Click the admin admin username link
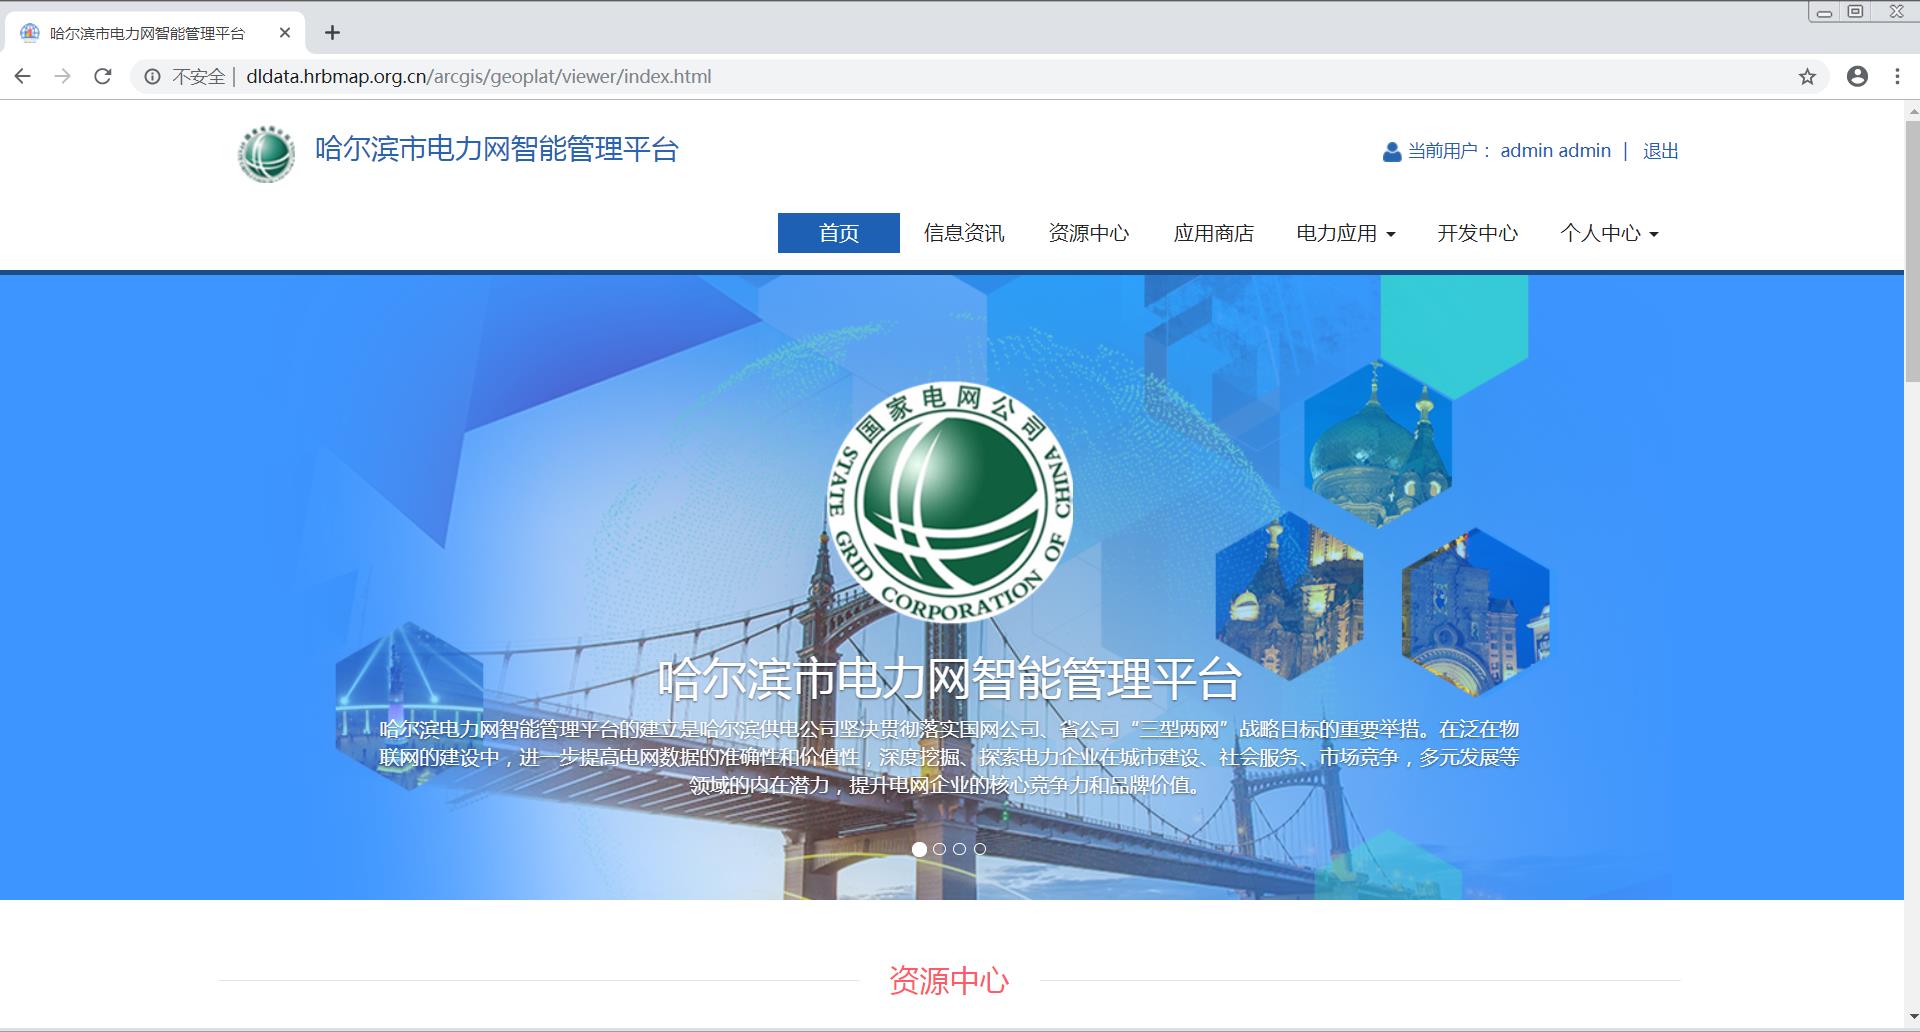This screenshot has width=1920, height=1032. [1556, 151]
